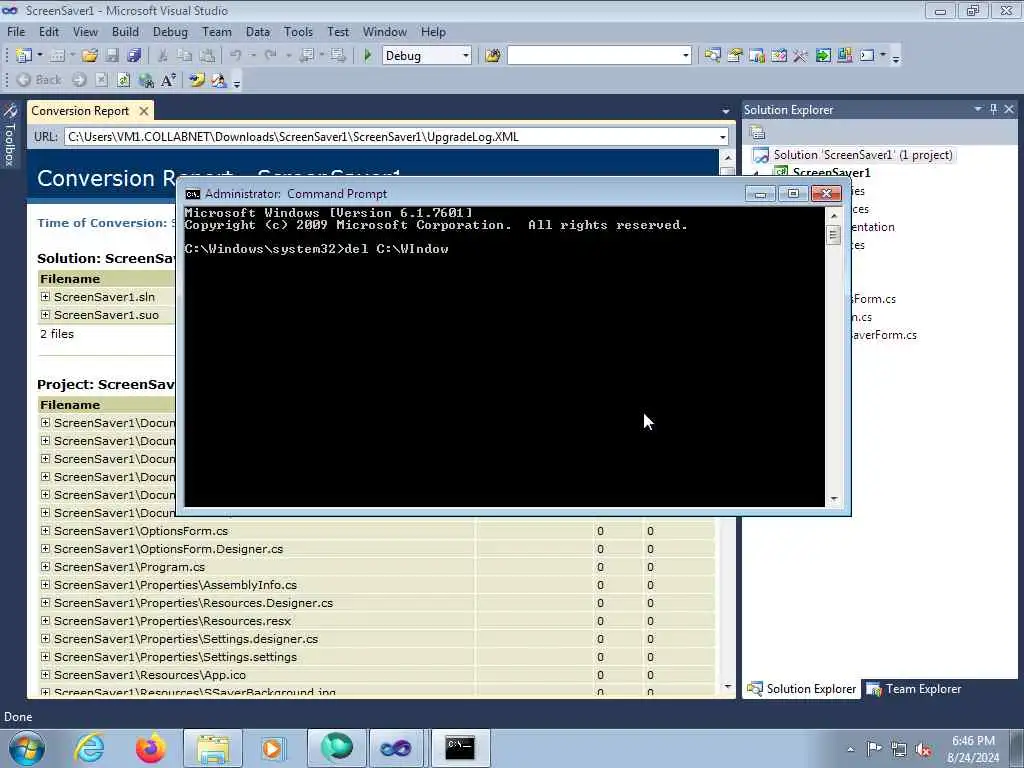Open Solution Explorer from toolbar icon
The height and width of the screenshot is (768, 1024).
point(712,56)
